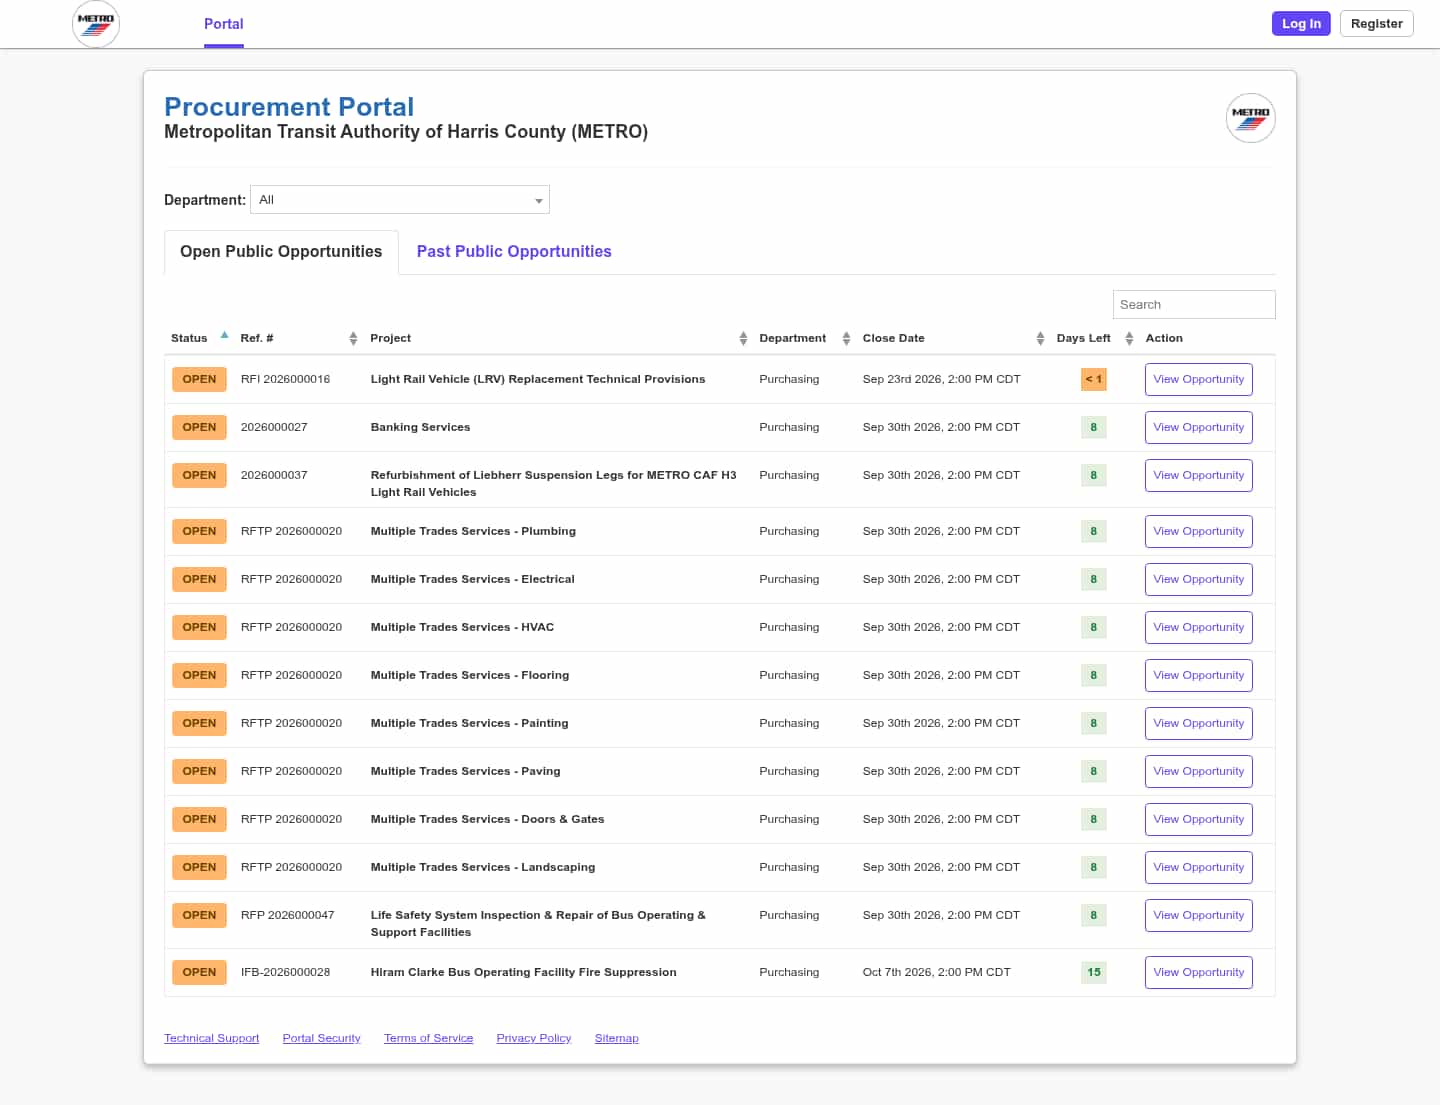View Opportunity for Multiple Trades Services - Plumbing

point(1199,532)
